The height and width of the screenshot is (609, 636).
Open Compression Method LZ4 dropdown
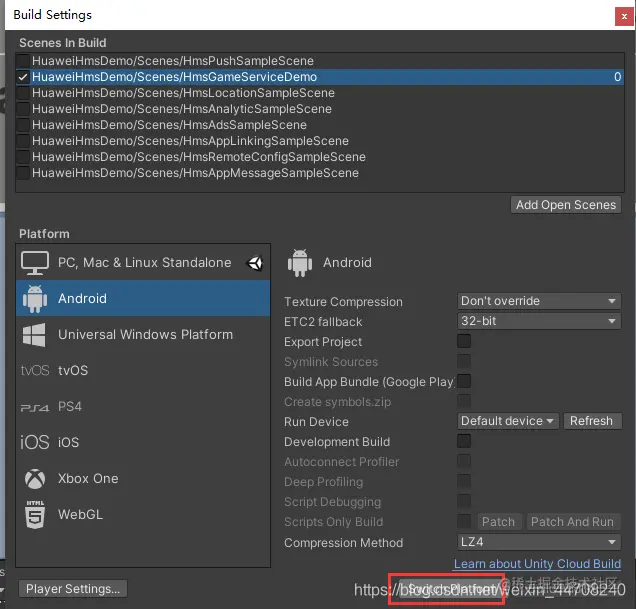click(539, 542)
